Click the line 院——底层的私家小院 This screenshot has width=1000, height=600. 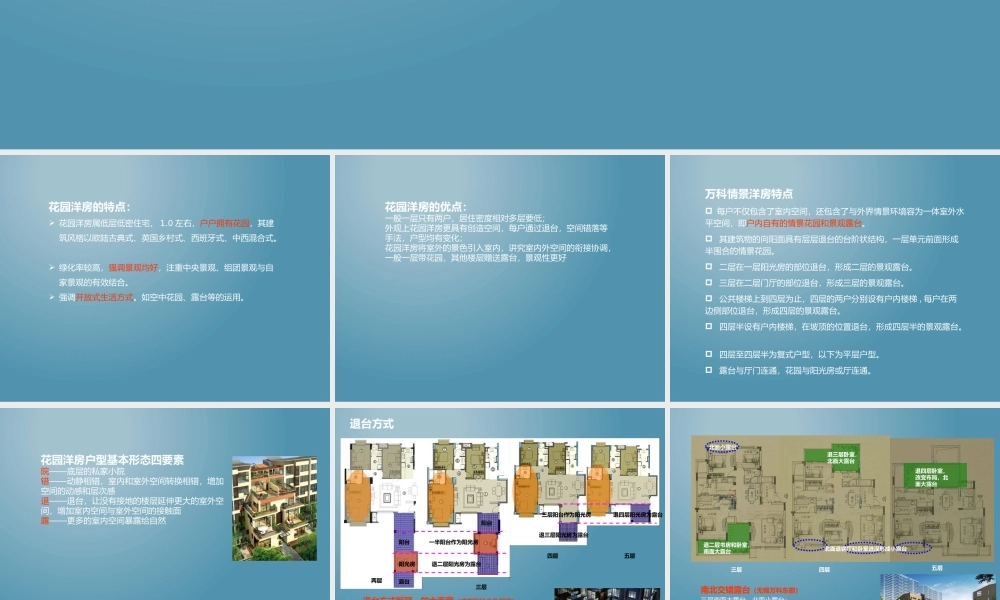point(83,471)
